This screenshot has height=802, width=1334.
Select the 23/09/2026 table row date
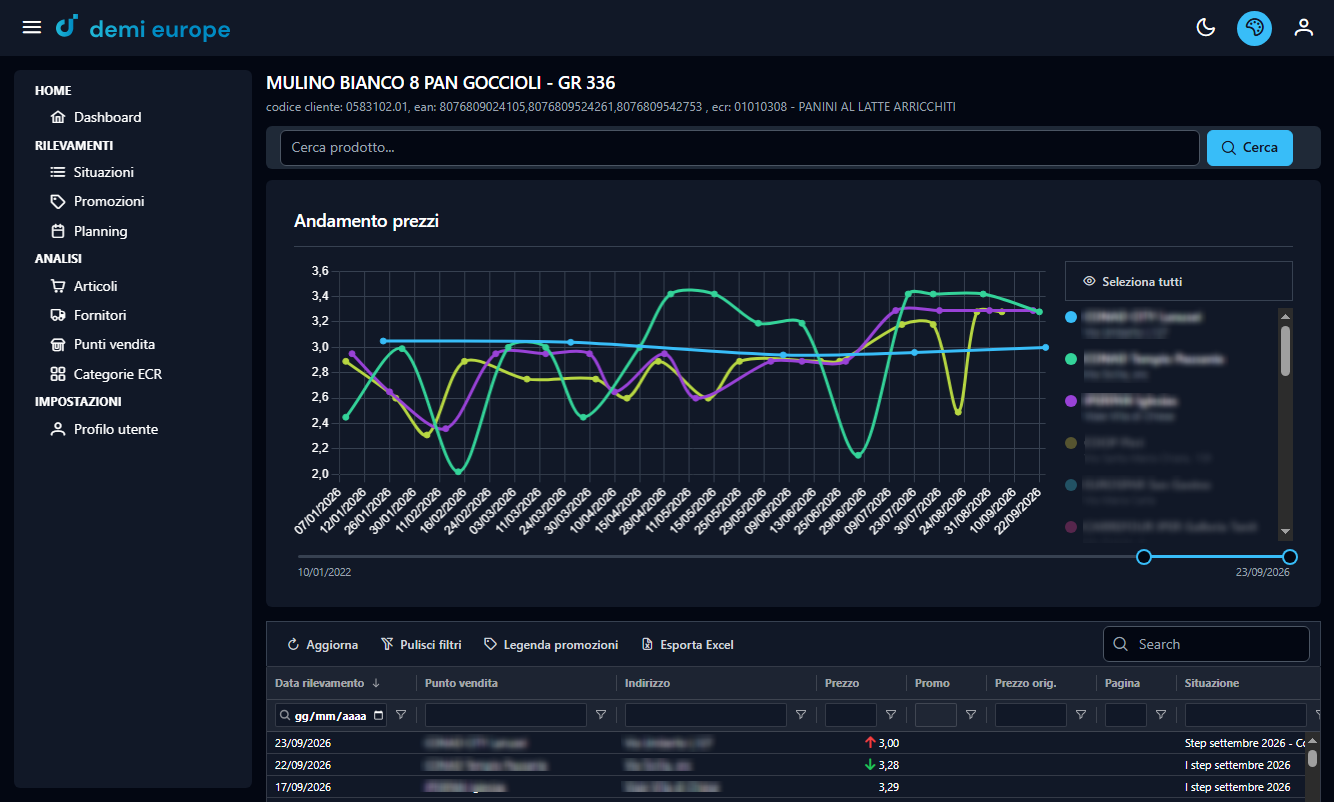tap(303, 743)
